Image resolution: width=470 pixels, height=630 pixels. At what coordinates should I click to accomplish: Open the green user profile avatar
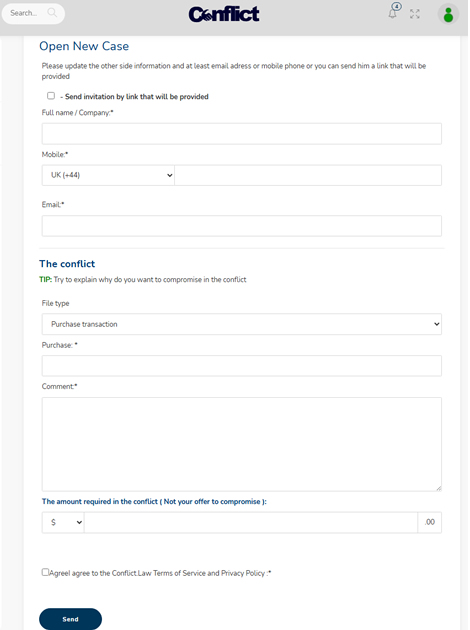448,14
